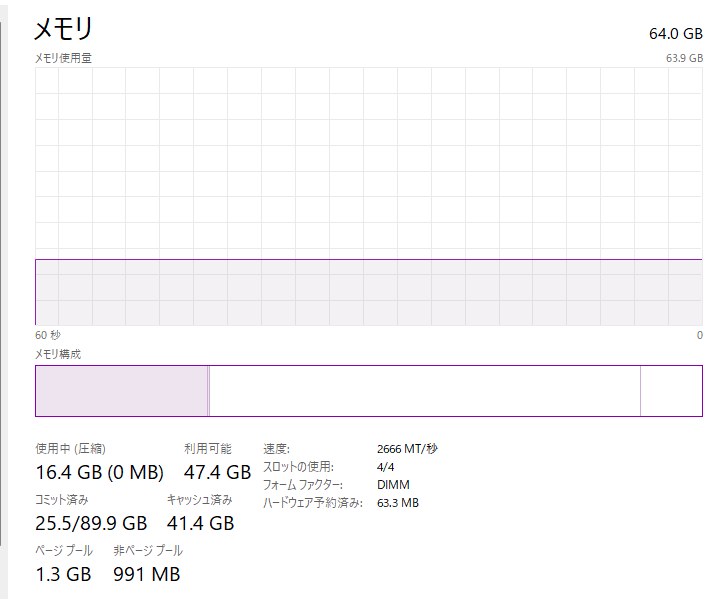Click the in-use segment of memory composition bar
The image size is (726, 599).
point(120,391)
